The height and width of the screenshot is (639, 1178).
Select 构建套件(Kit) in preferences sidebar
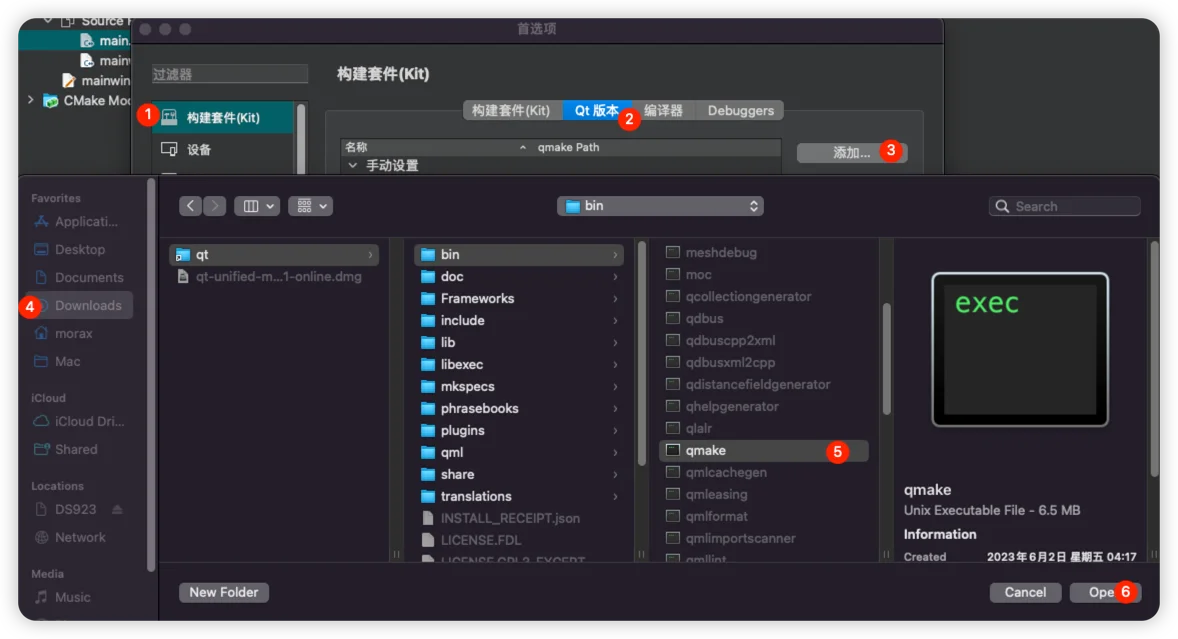pos(223,117)
